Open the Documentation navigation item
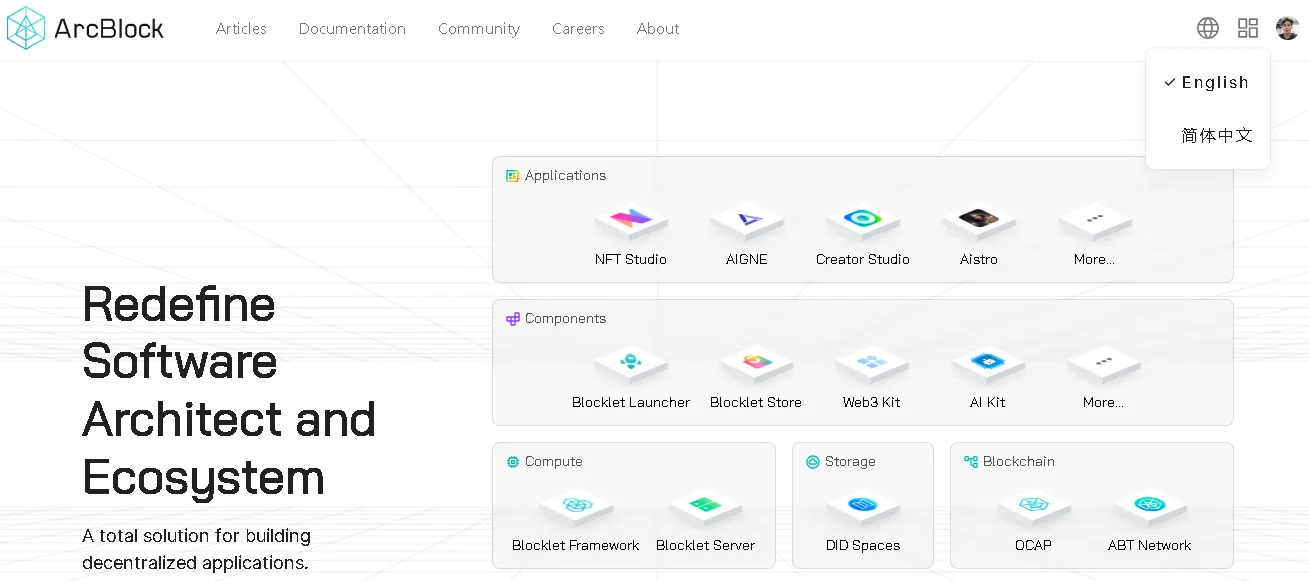This screenshot has height=581, width=1309. click(352, 29)
